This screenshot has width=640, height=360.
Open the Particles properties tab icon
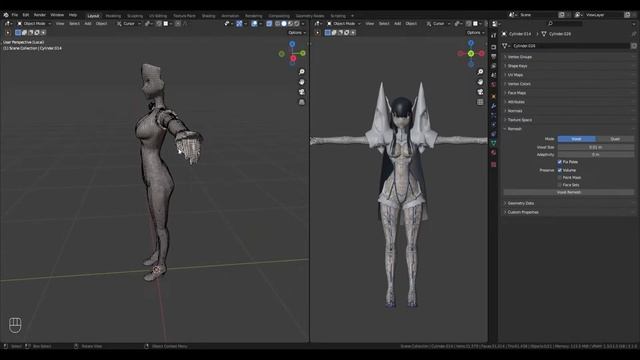coord(493,115)
